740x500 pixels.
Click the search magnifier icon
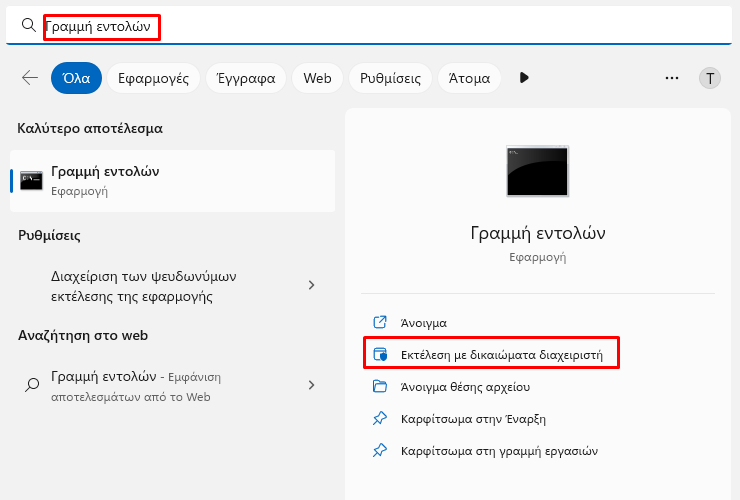[29, 25]
